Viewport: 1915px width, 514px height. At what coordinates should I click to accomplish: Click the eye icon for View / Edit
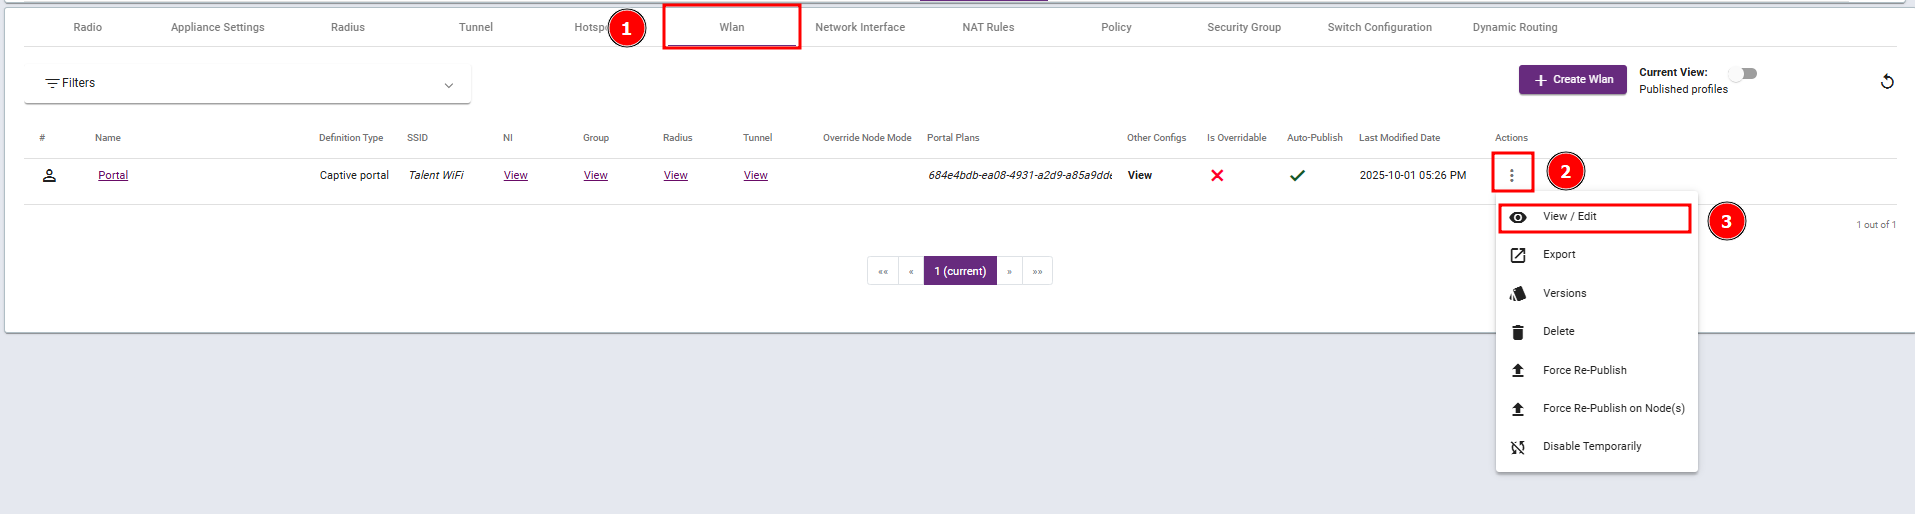1518,217
